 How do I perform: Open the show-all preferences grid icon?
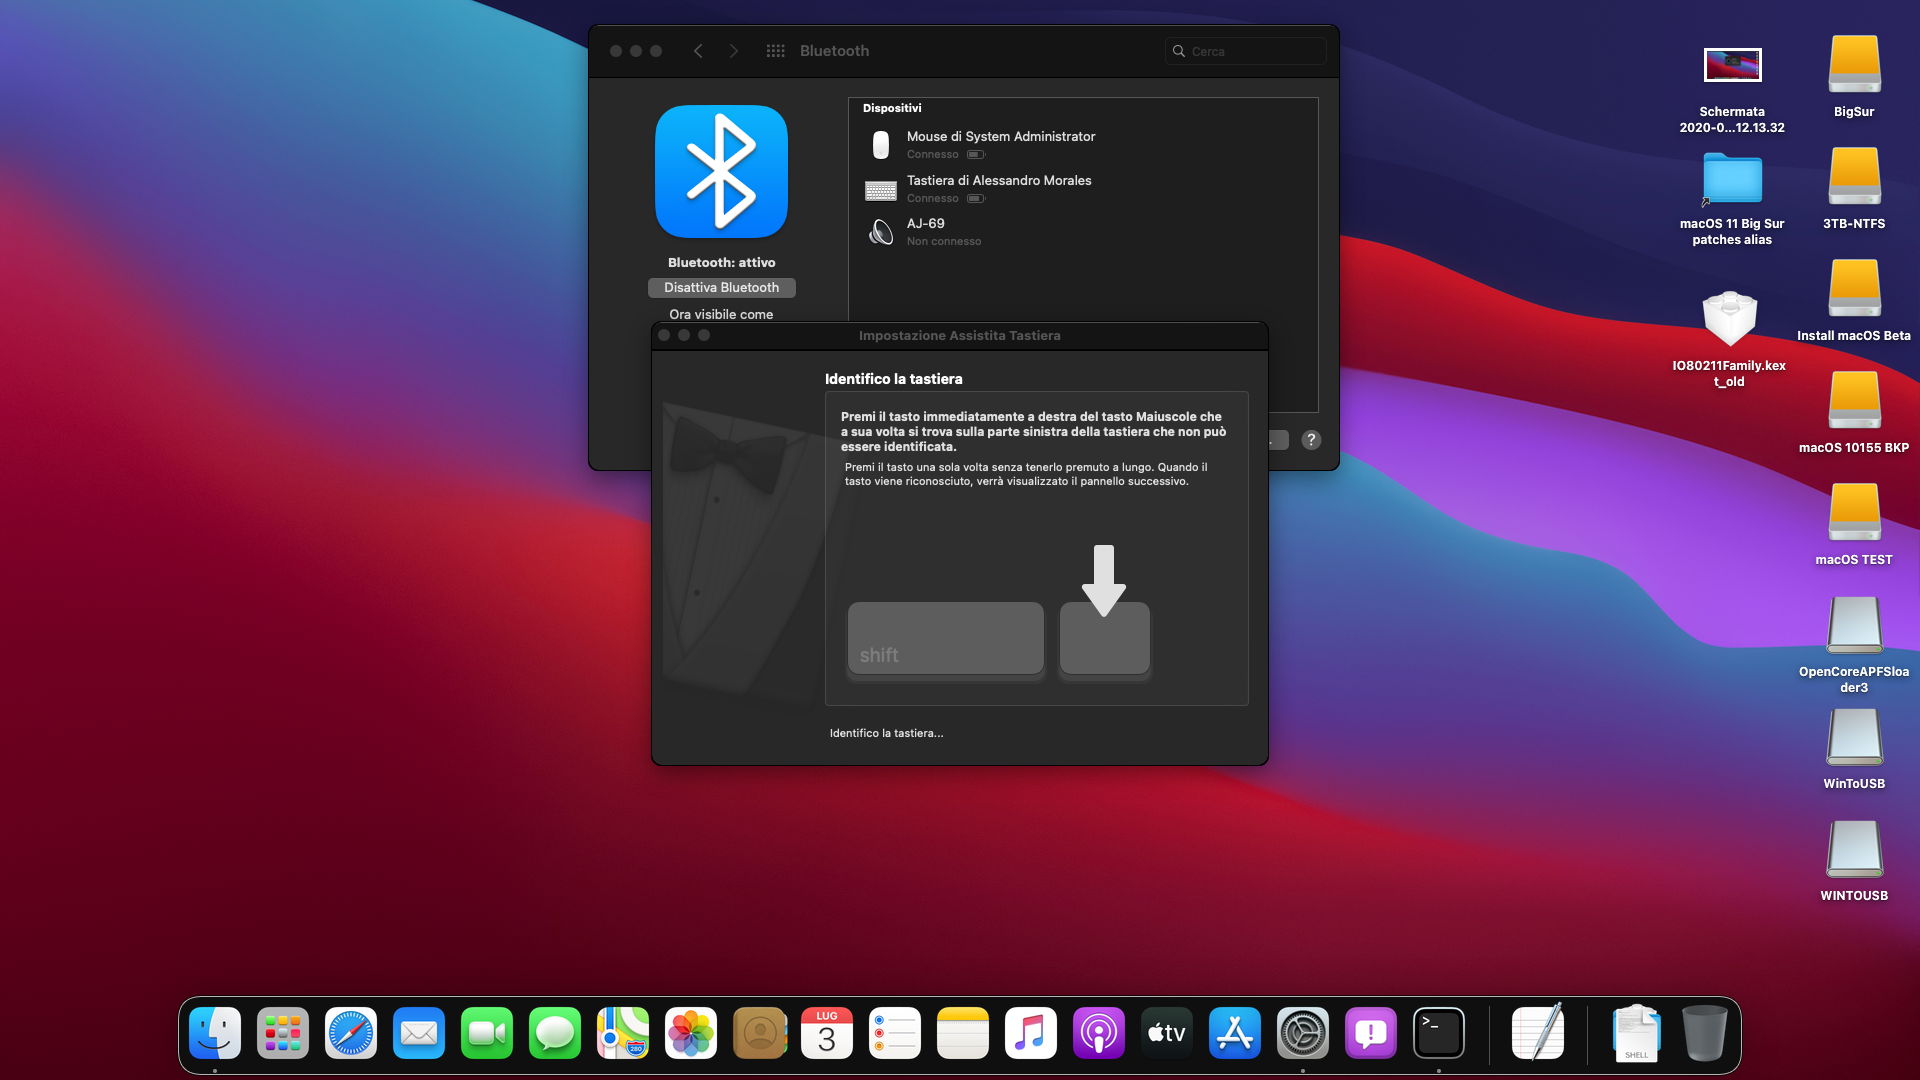[x=775, y=51]
